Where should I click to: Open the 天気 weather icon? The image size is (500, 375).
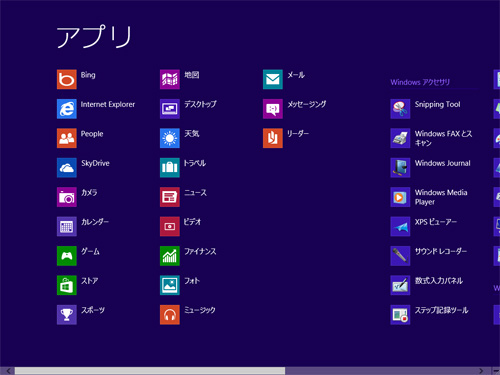click(170, 138)
